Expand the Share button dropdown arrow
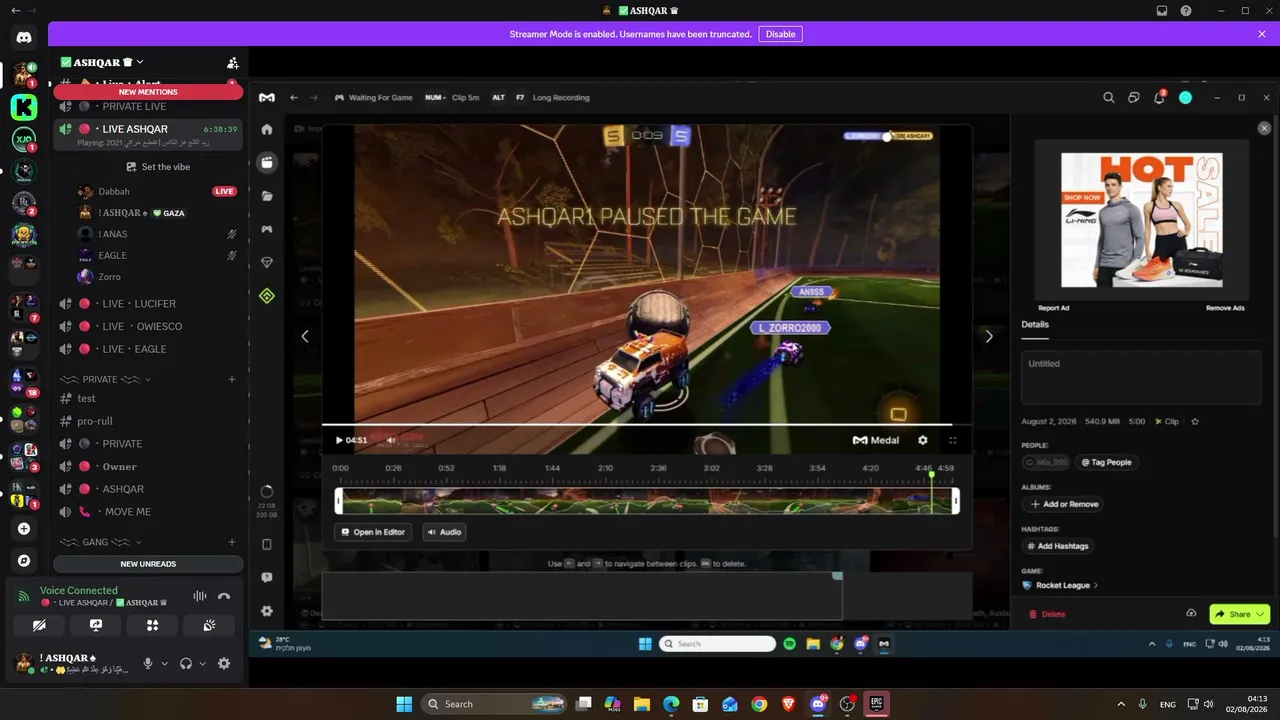 [1260, 614]
